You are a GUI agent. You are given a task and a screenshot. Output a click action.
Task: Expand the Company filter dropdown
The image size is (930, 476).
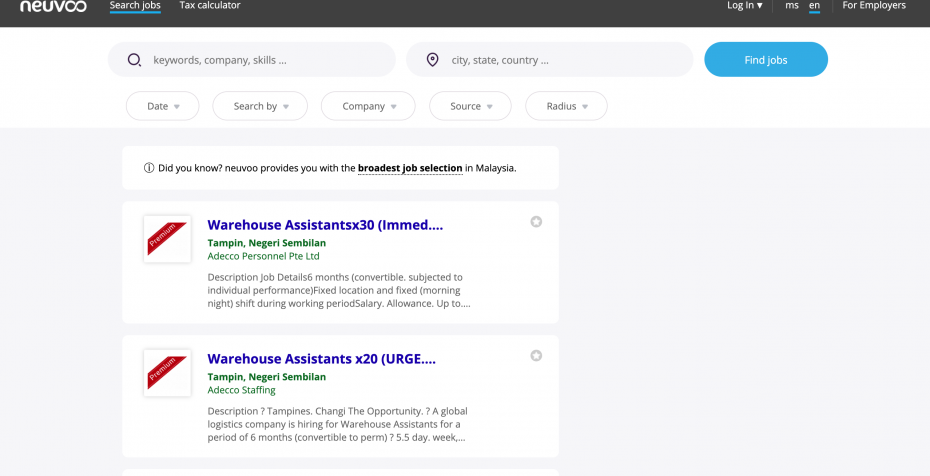click(368, 106)
